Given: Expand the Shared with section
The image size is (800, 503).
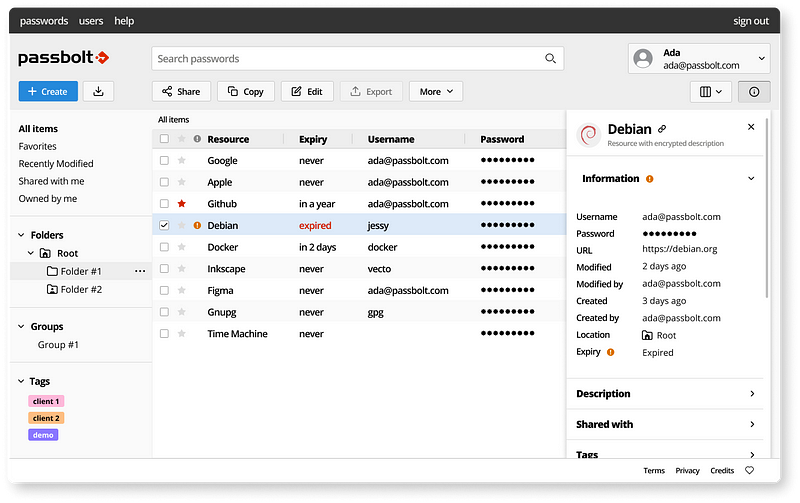Looking at the screenshot, I should coord(665,424).
